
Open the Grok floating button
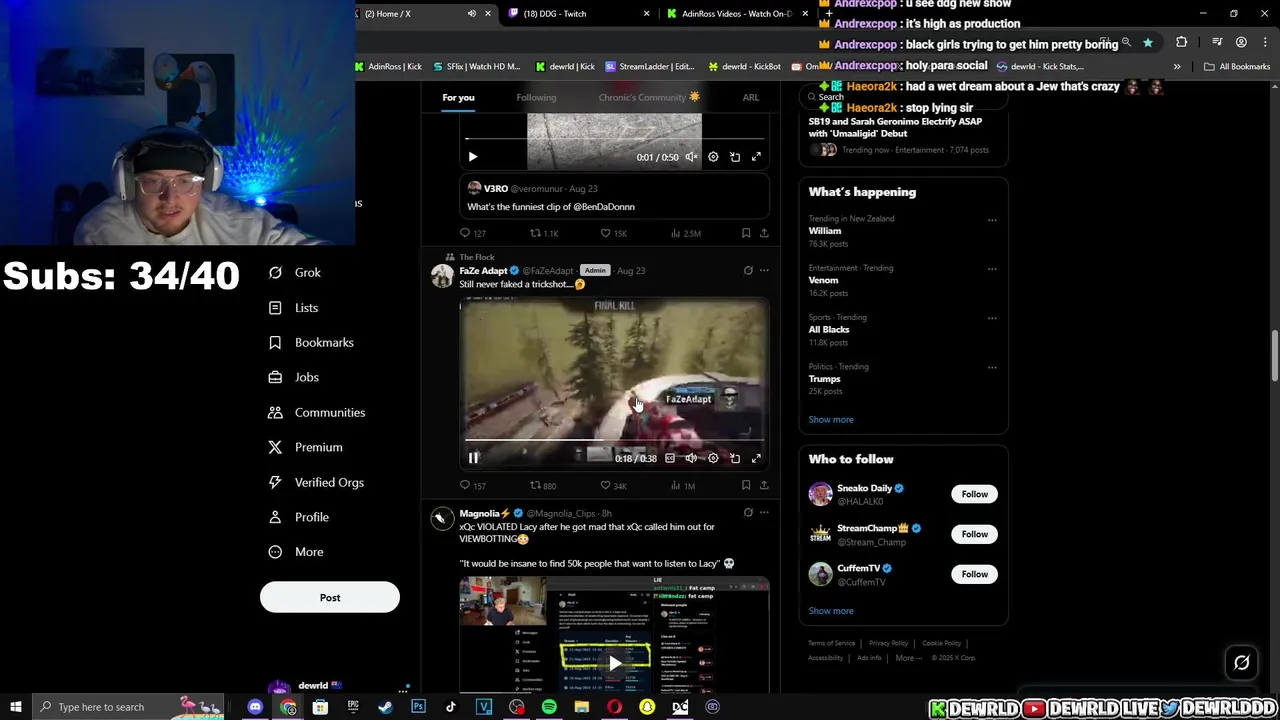pos(1242,662)
